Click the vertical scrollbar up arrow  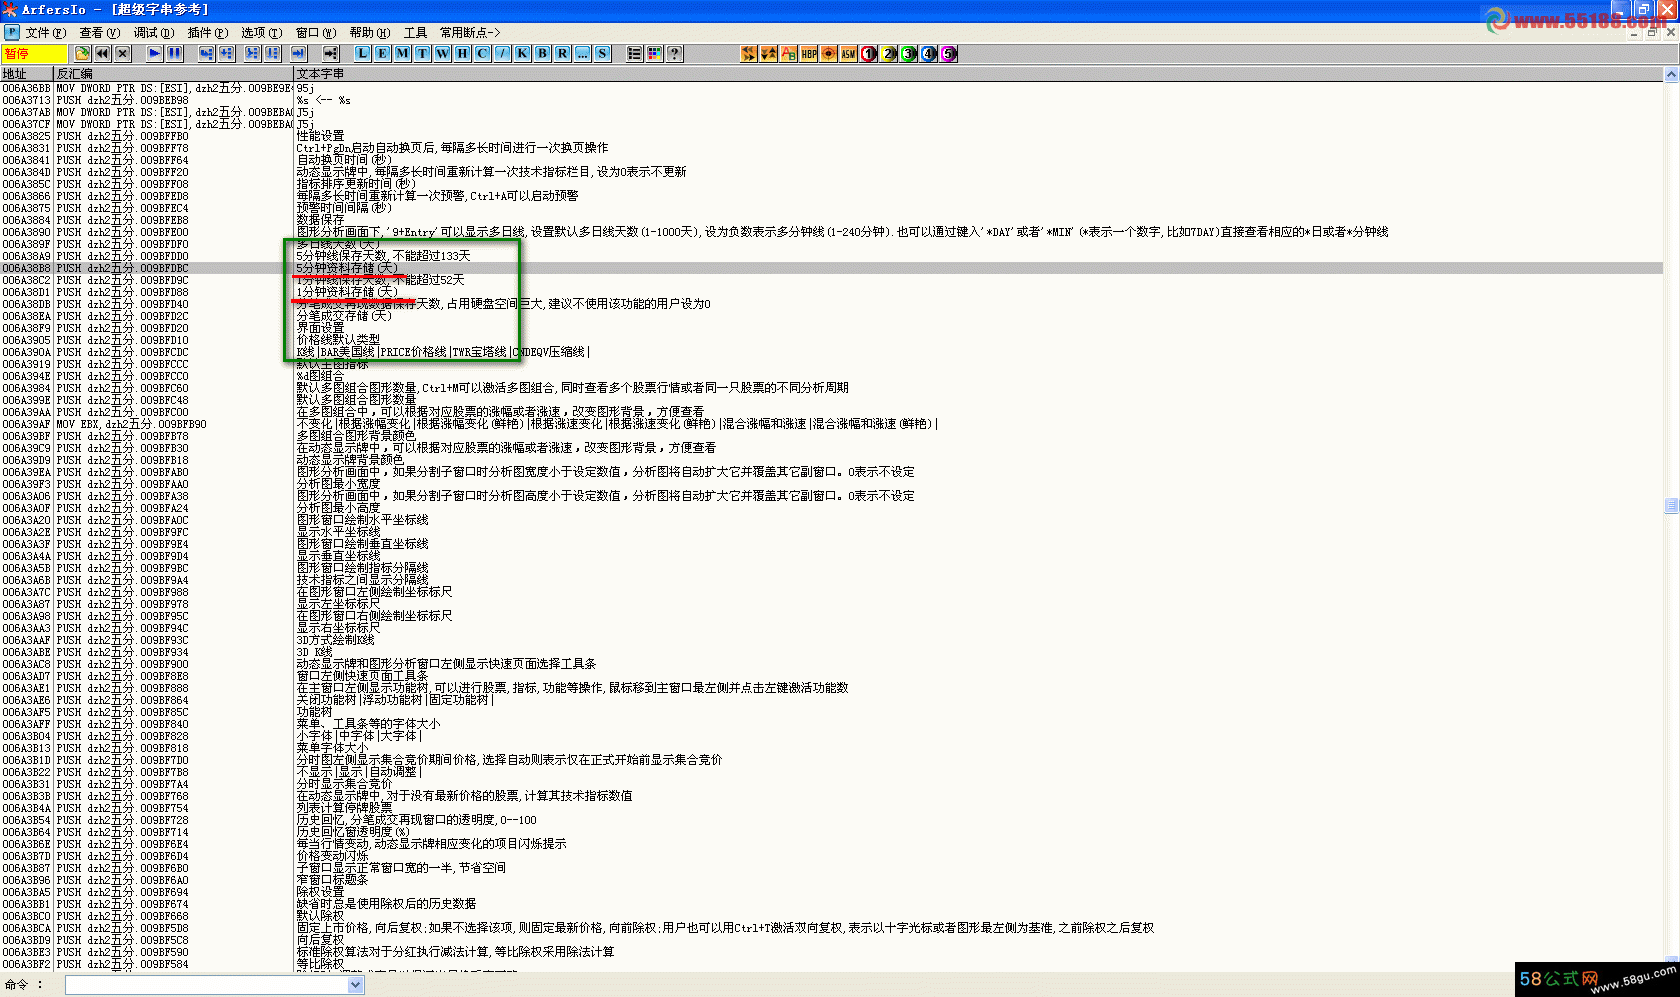pyautogui.click(x=1671, y=74)
